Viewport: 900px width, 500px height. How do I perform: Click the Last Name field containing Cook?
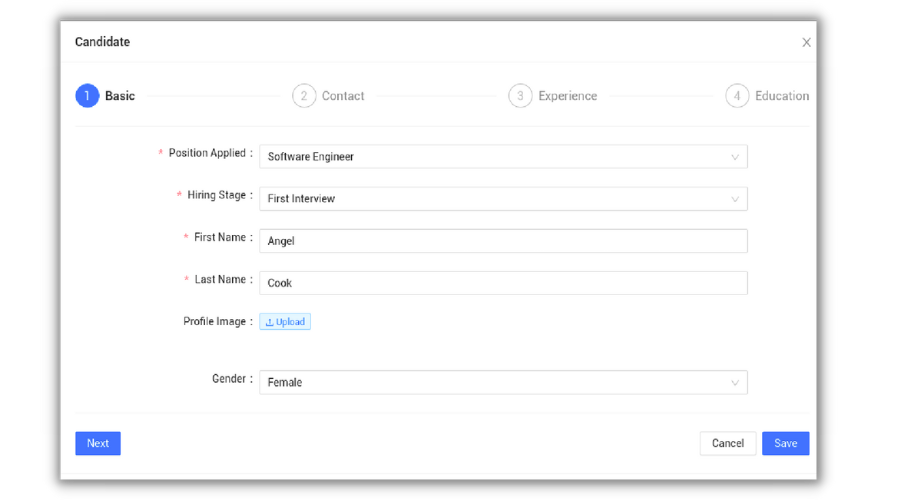[502, 283]
